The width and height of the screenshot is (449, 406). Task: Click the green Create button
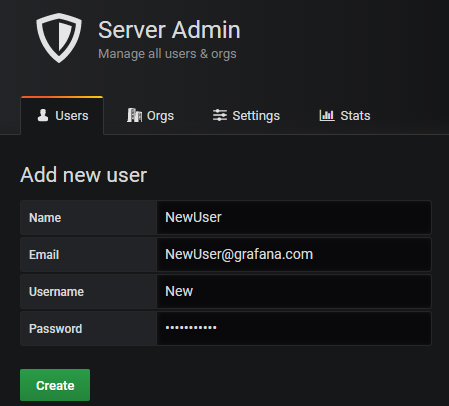point(55,385)
